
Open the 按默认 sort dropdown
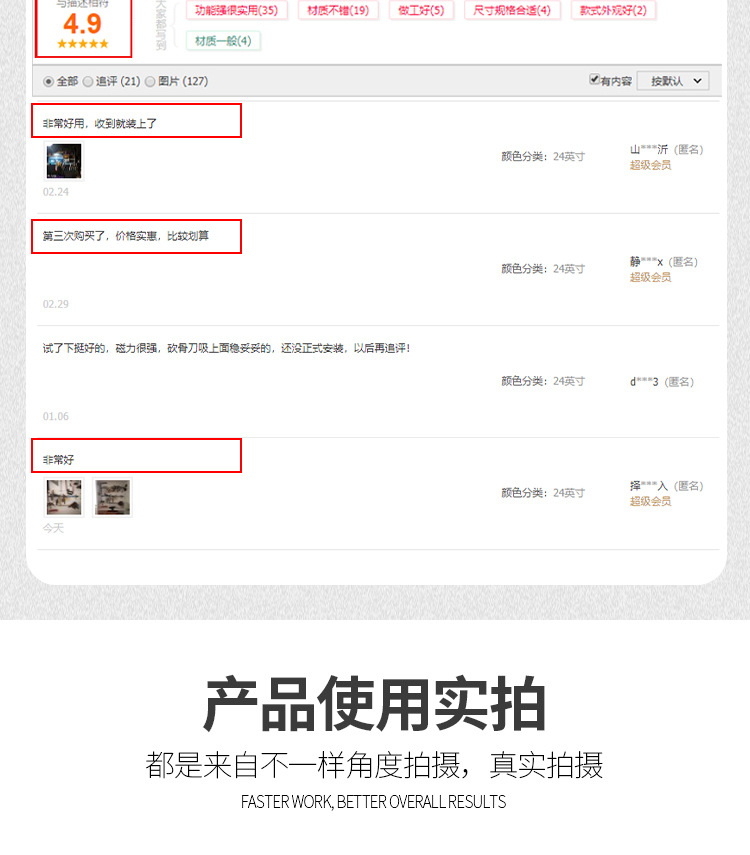(x=673, y=81)
